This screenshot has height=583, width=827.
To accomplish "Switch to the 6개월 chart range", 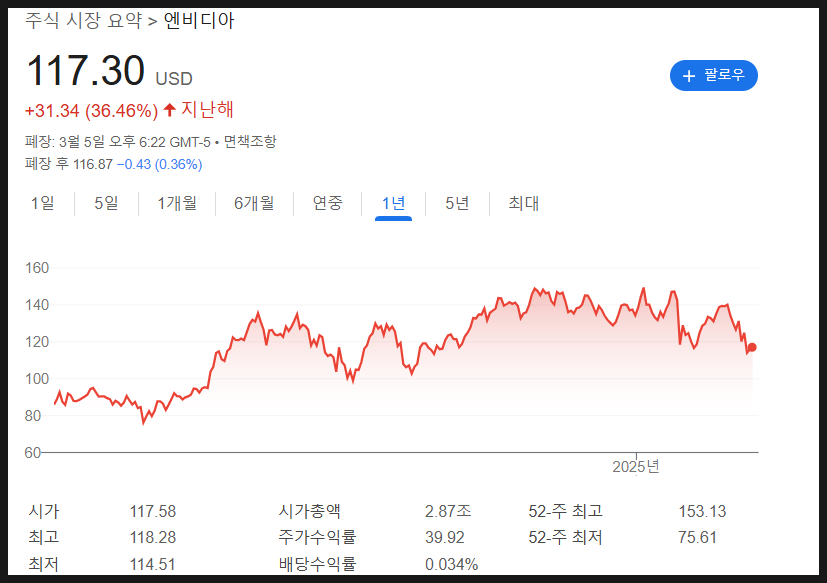I will [x=254, y=203].
